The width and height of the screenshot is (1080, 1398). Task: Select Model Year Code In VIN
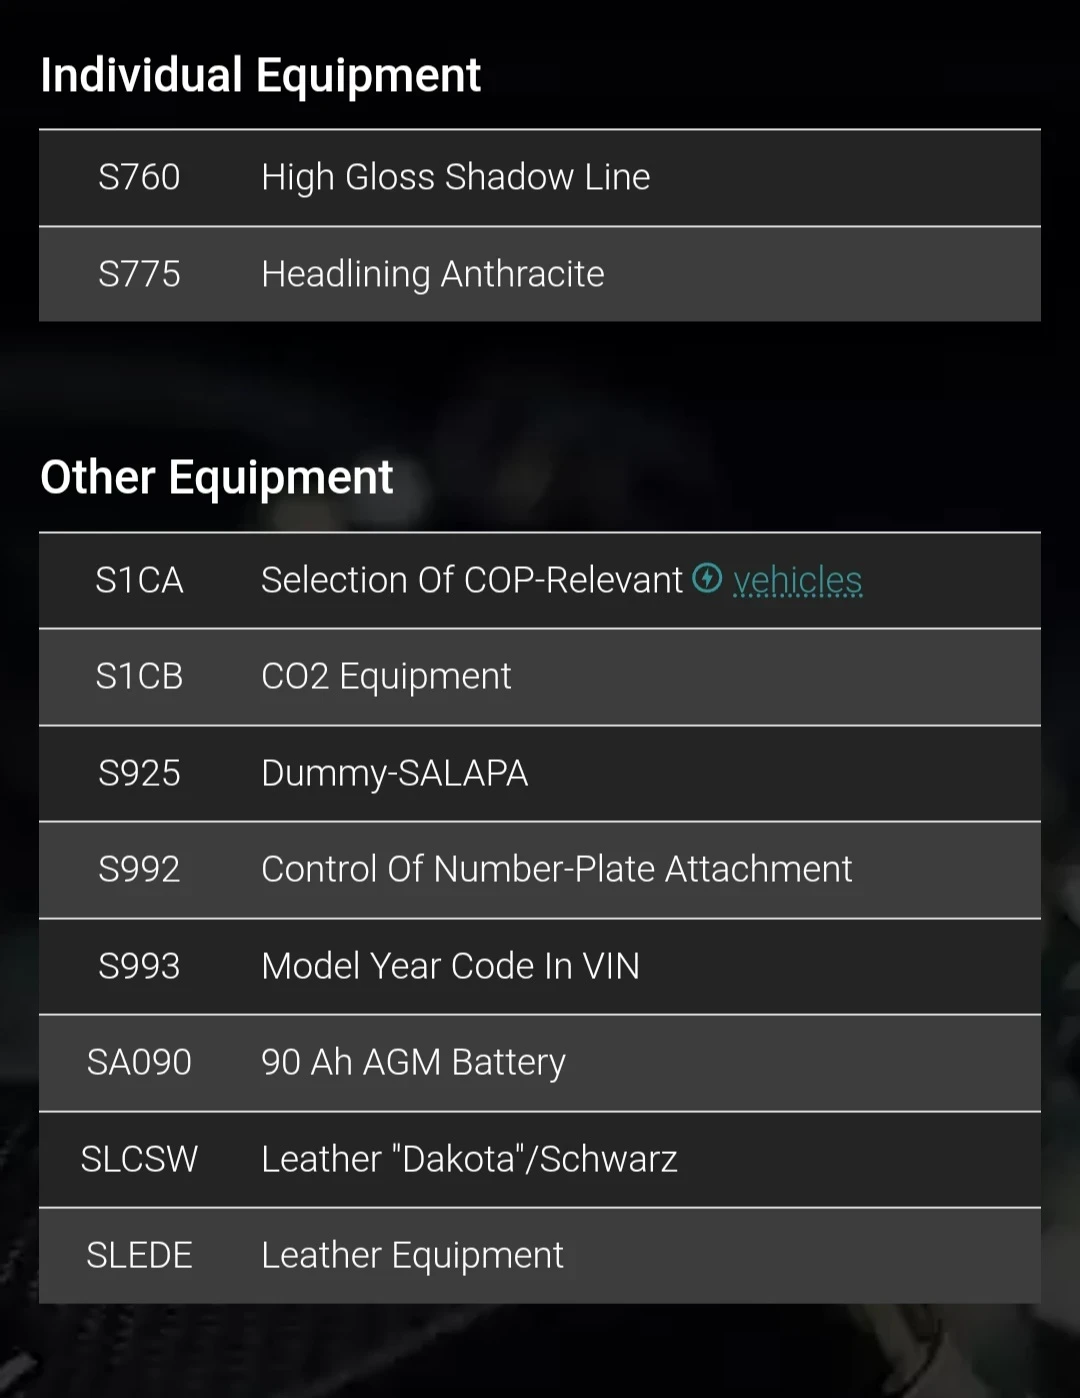(x=450, y=966)
